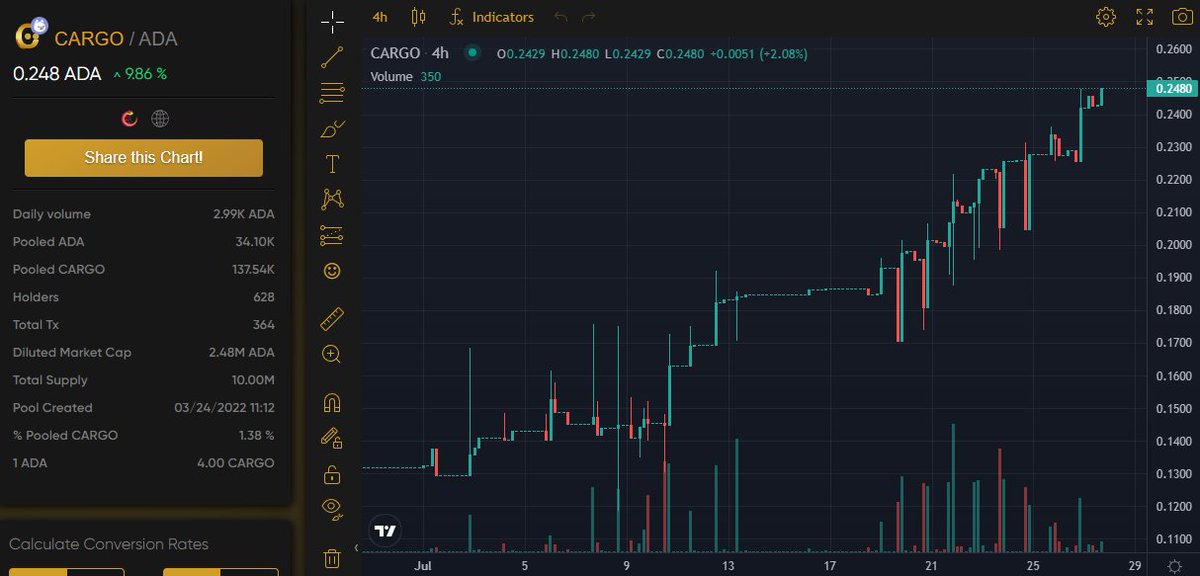Image resolution: width=1200 pixels, height=576 pixels.
Task: Click the 25 date on time axis
Action: pos(1033,566)
